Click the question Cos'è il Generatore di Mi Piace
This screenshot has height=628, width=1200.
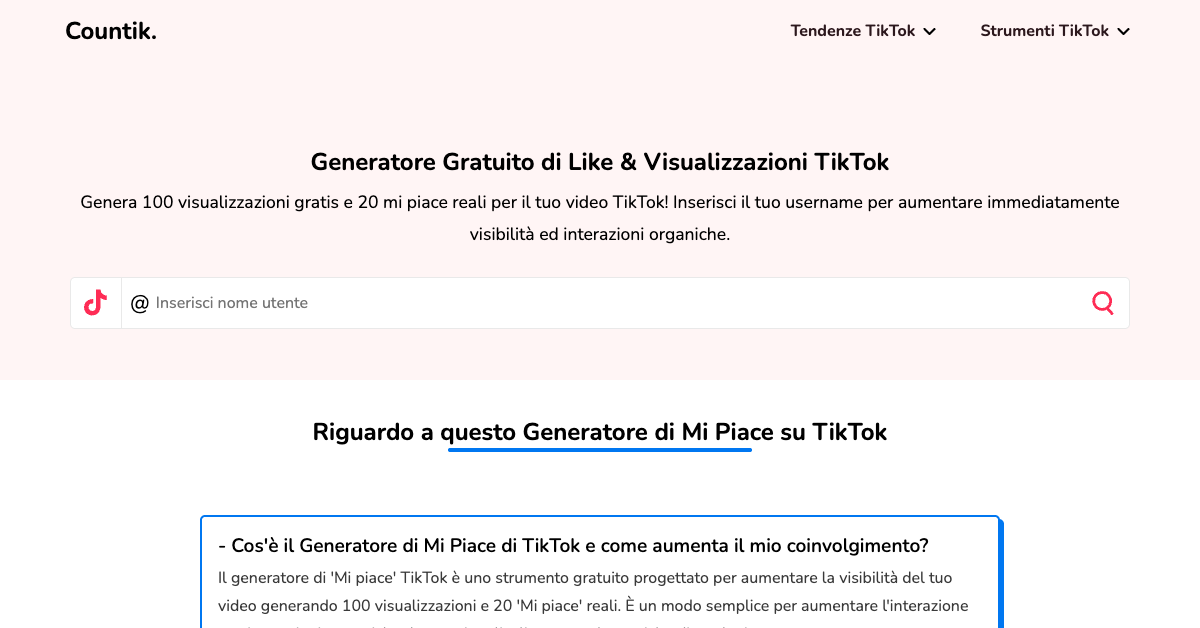(x=573, y=546)
